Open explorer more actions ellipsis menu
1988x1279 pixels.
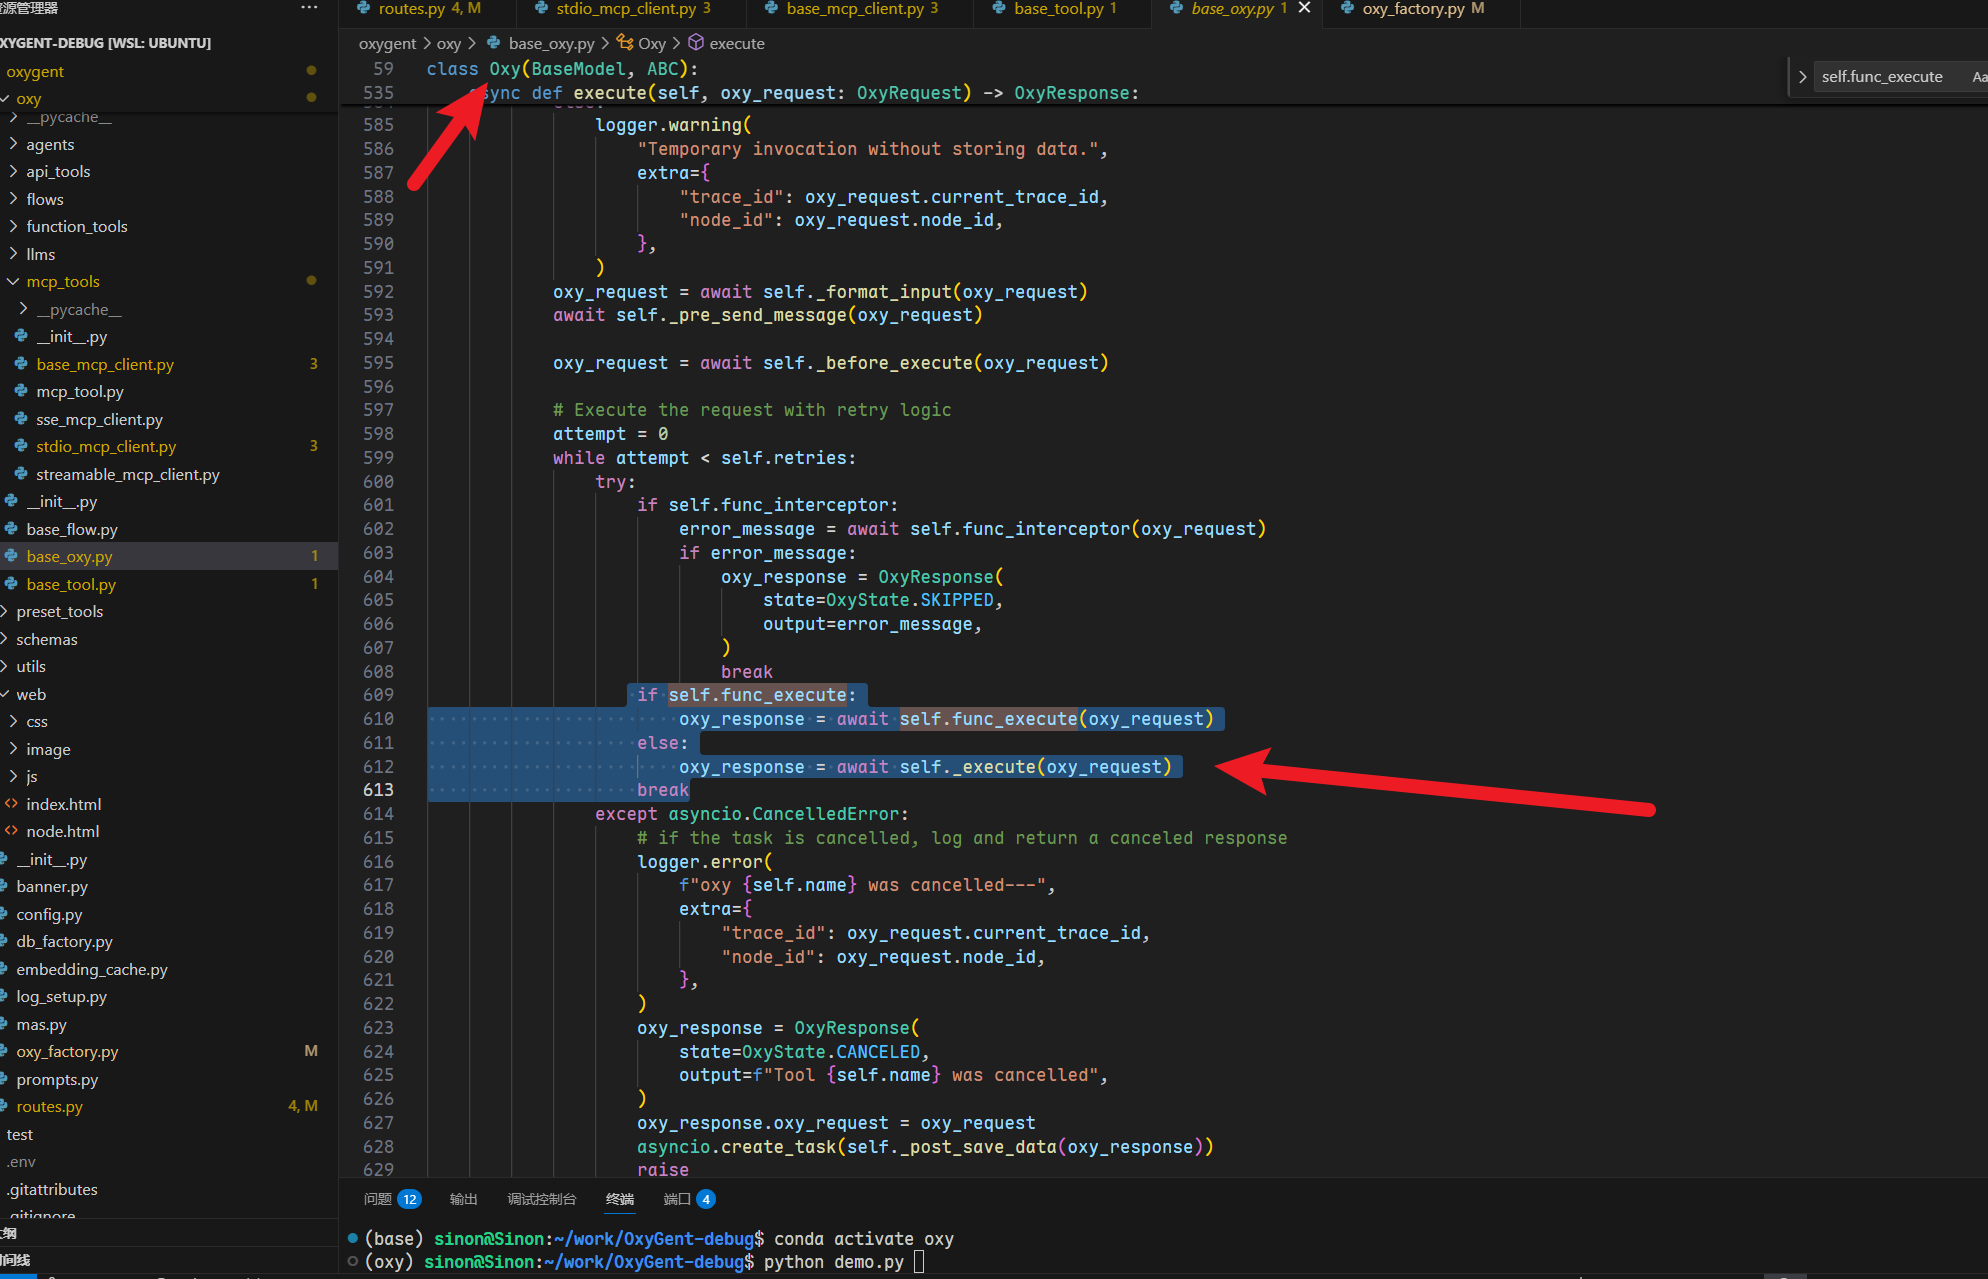pyautogui.click(x=309, y=8)
